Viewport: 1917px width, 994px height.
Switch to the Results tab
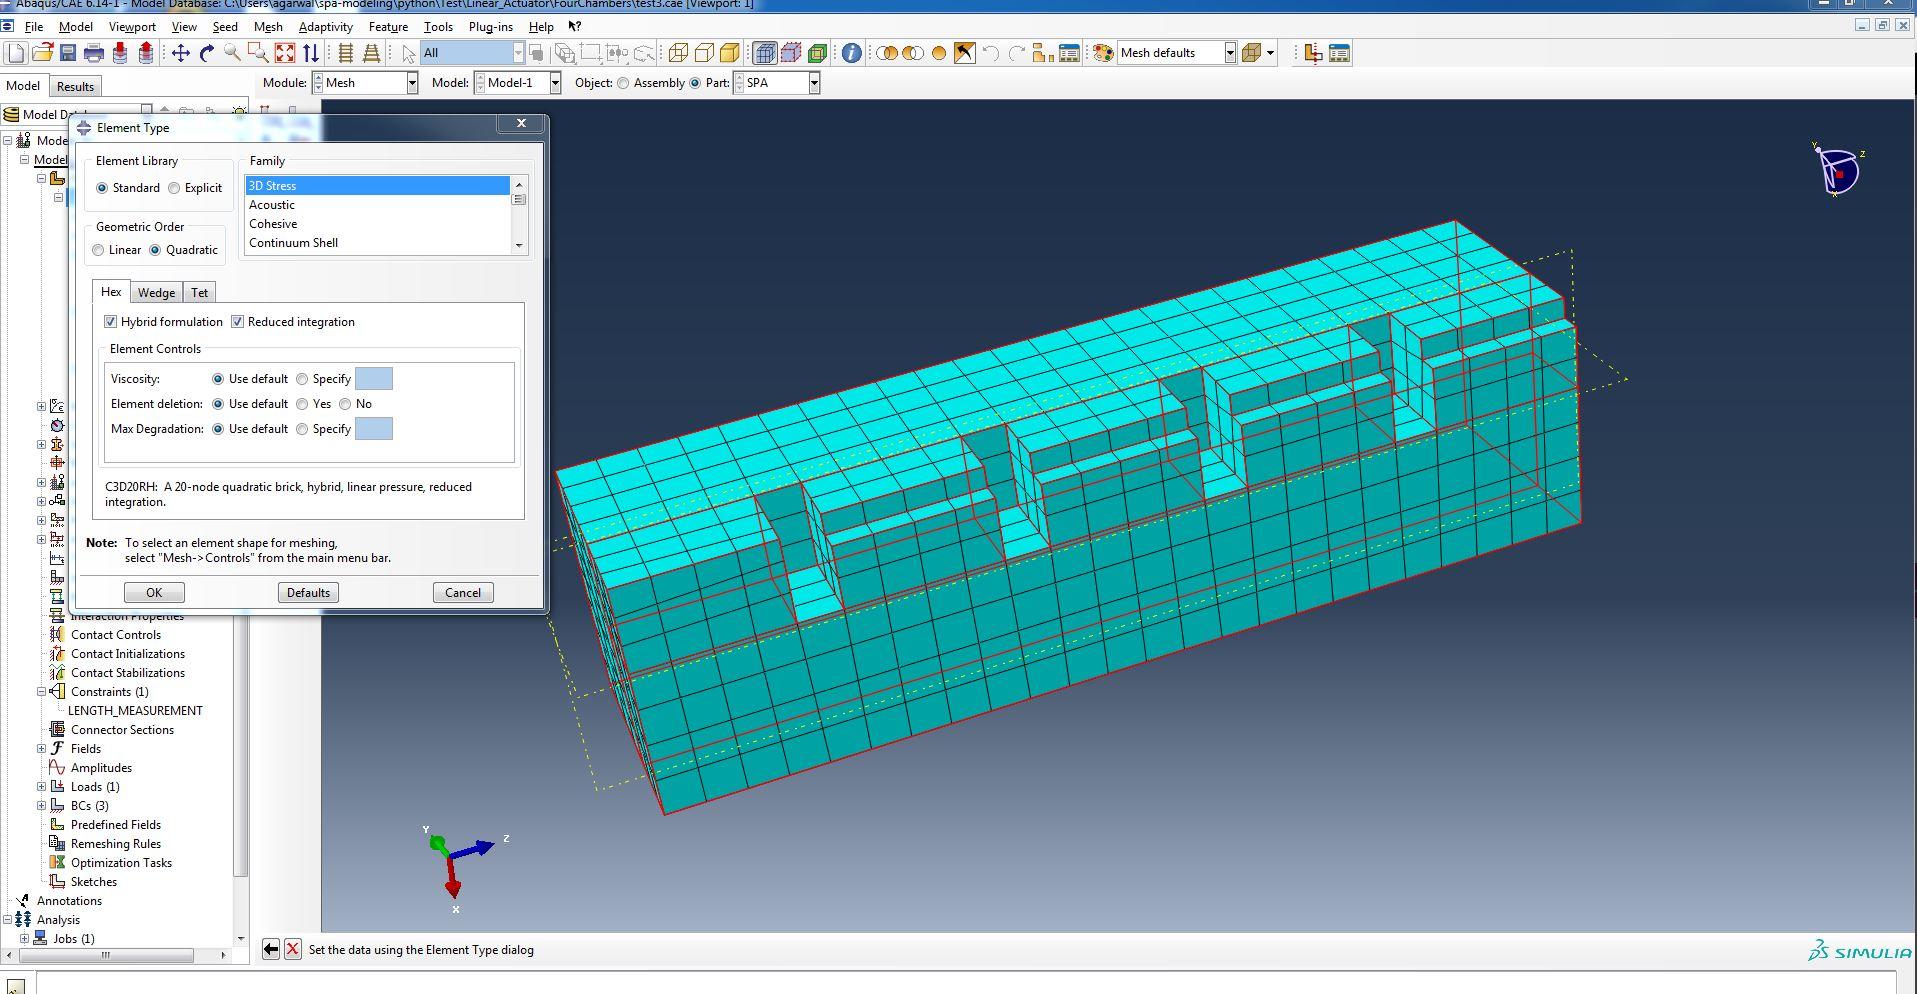[75, 87]
